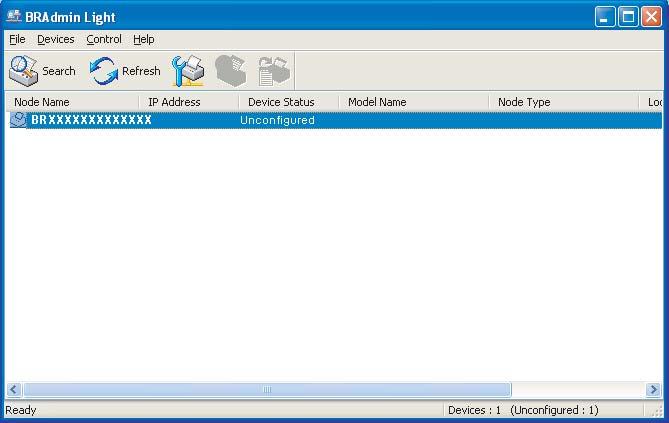This screenshot has width=669, height=423.
Task: Click the horizontal scrollbar right arrow
Action: 653,389
